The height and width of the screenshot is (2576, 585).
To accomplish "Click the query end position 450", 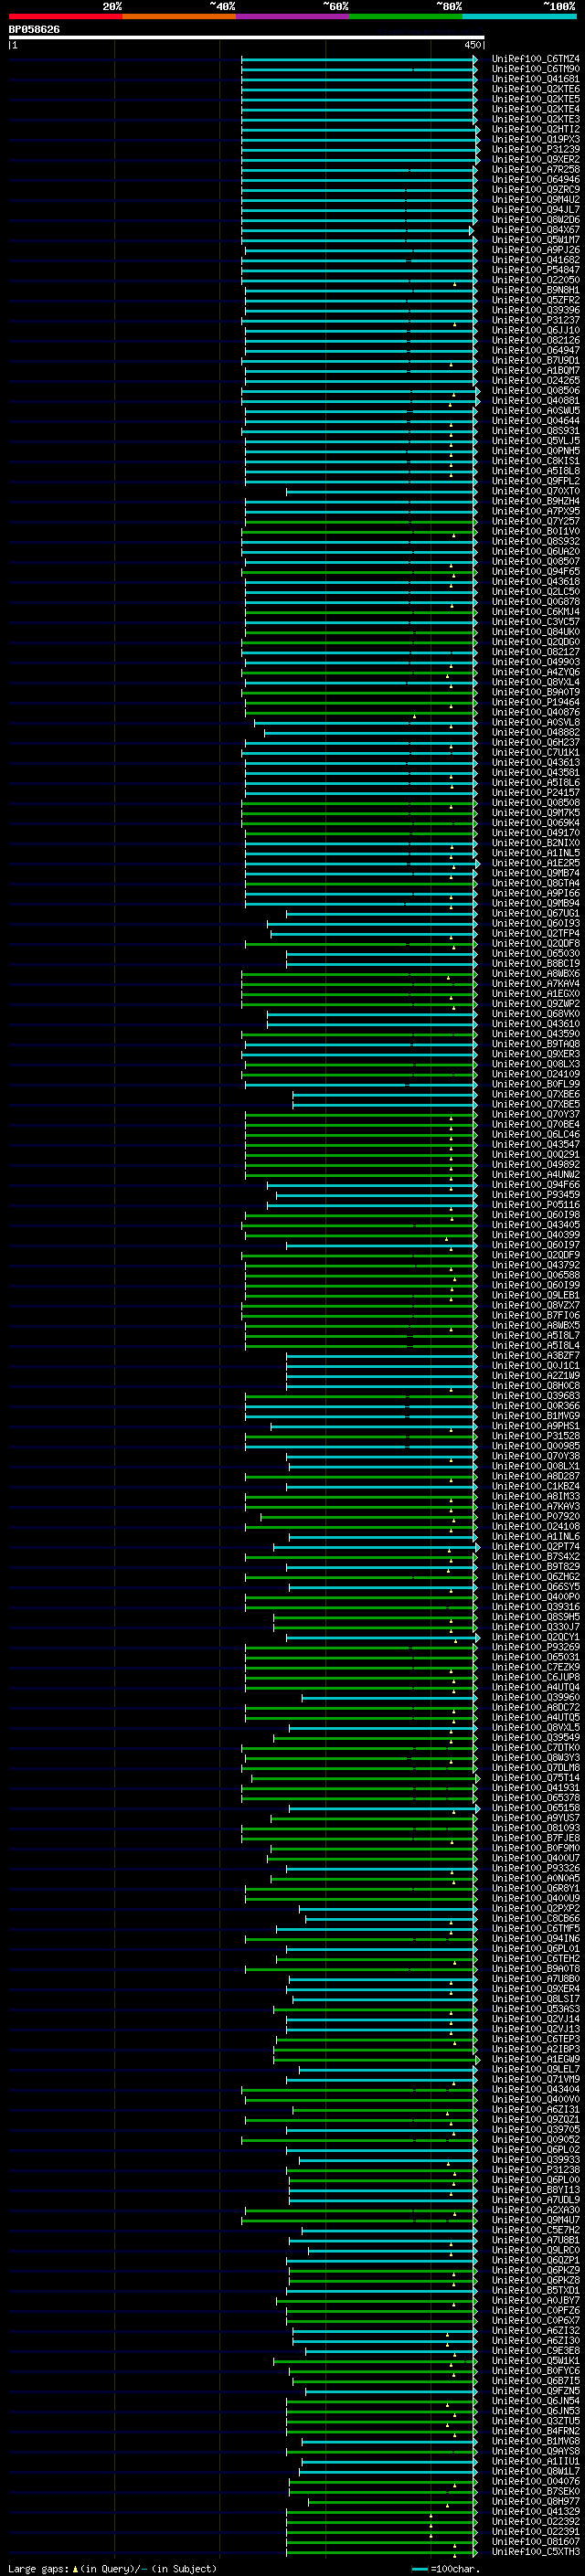I will tap(472, 45).
